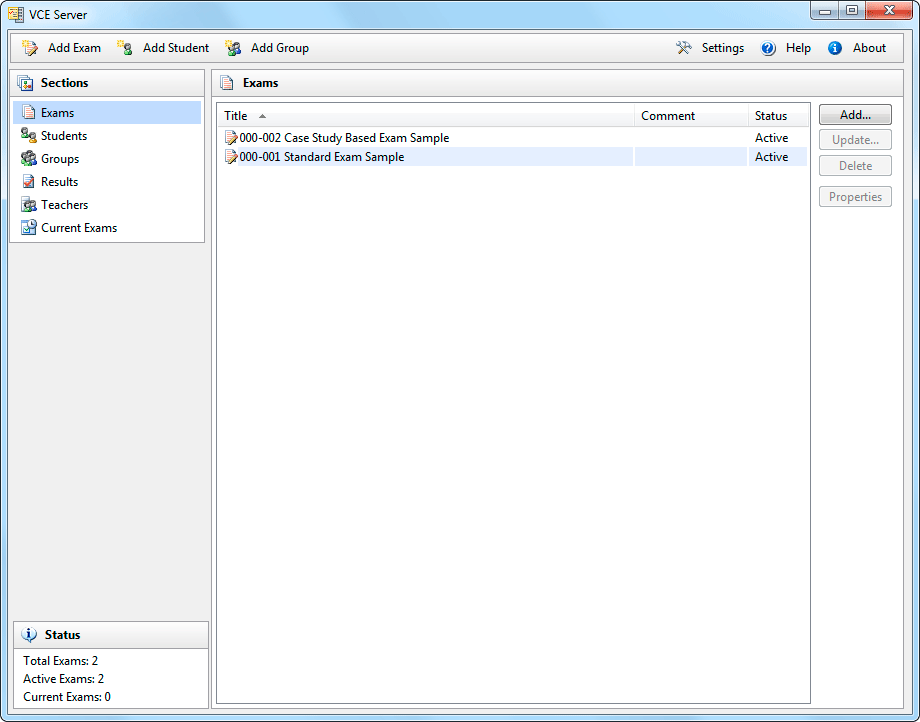The image size is (920, 722).
Task: Sort by the Comment column header
Action: tap(691, 116)
